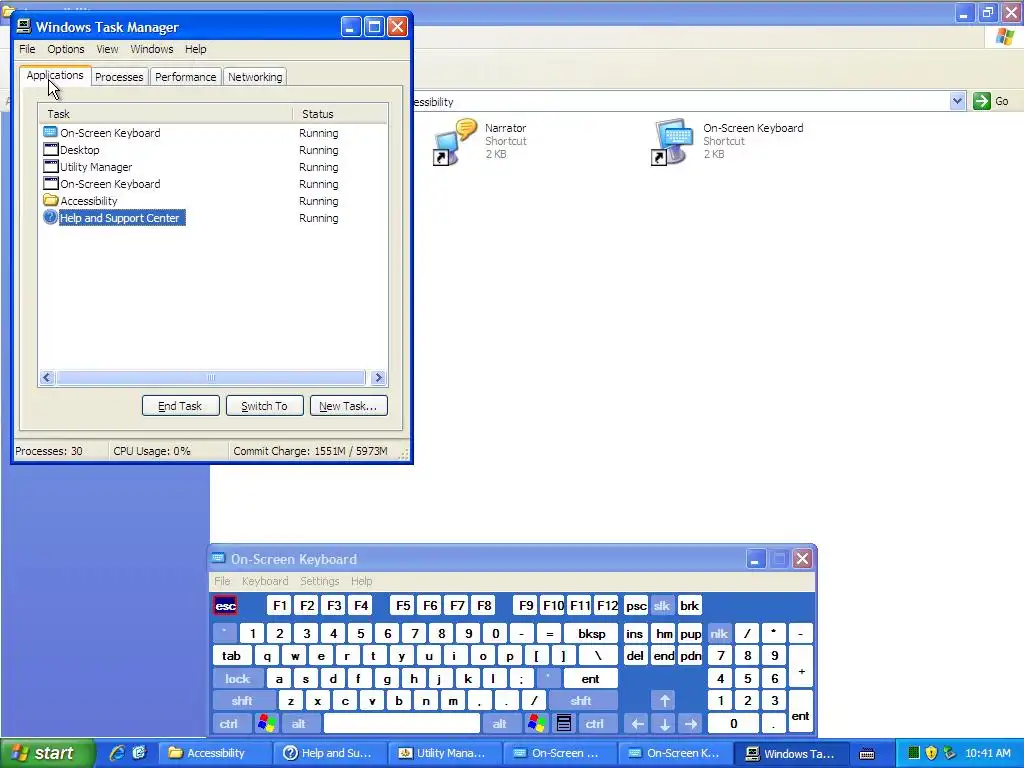Open the Narrator shortcut icon
This screenshot has height=768, width=1024.
tap(455, 141)
